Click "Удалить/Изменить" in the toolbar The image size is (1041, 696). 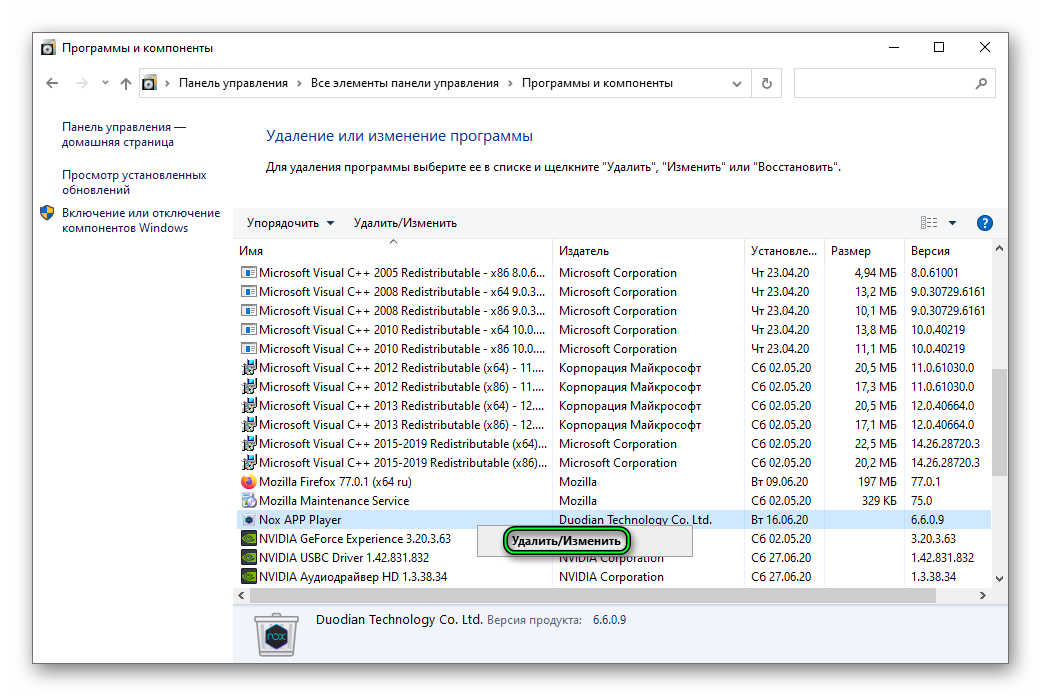coord(405,223)
